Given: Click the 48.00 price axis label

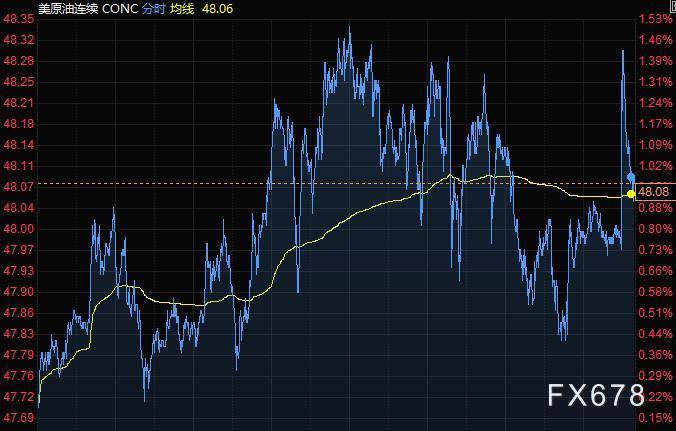Looking at the screenshot, I should coord(20,229).
